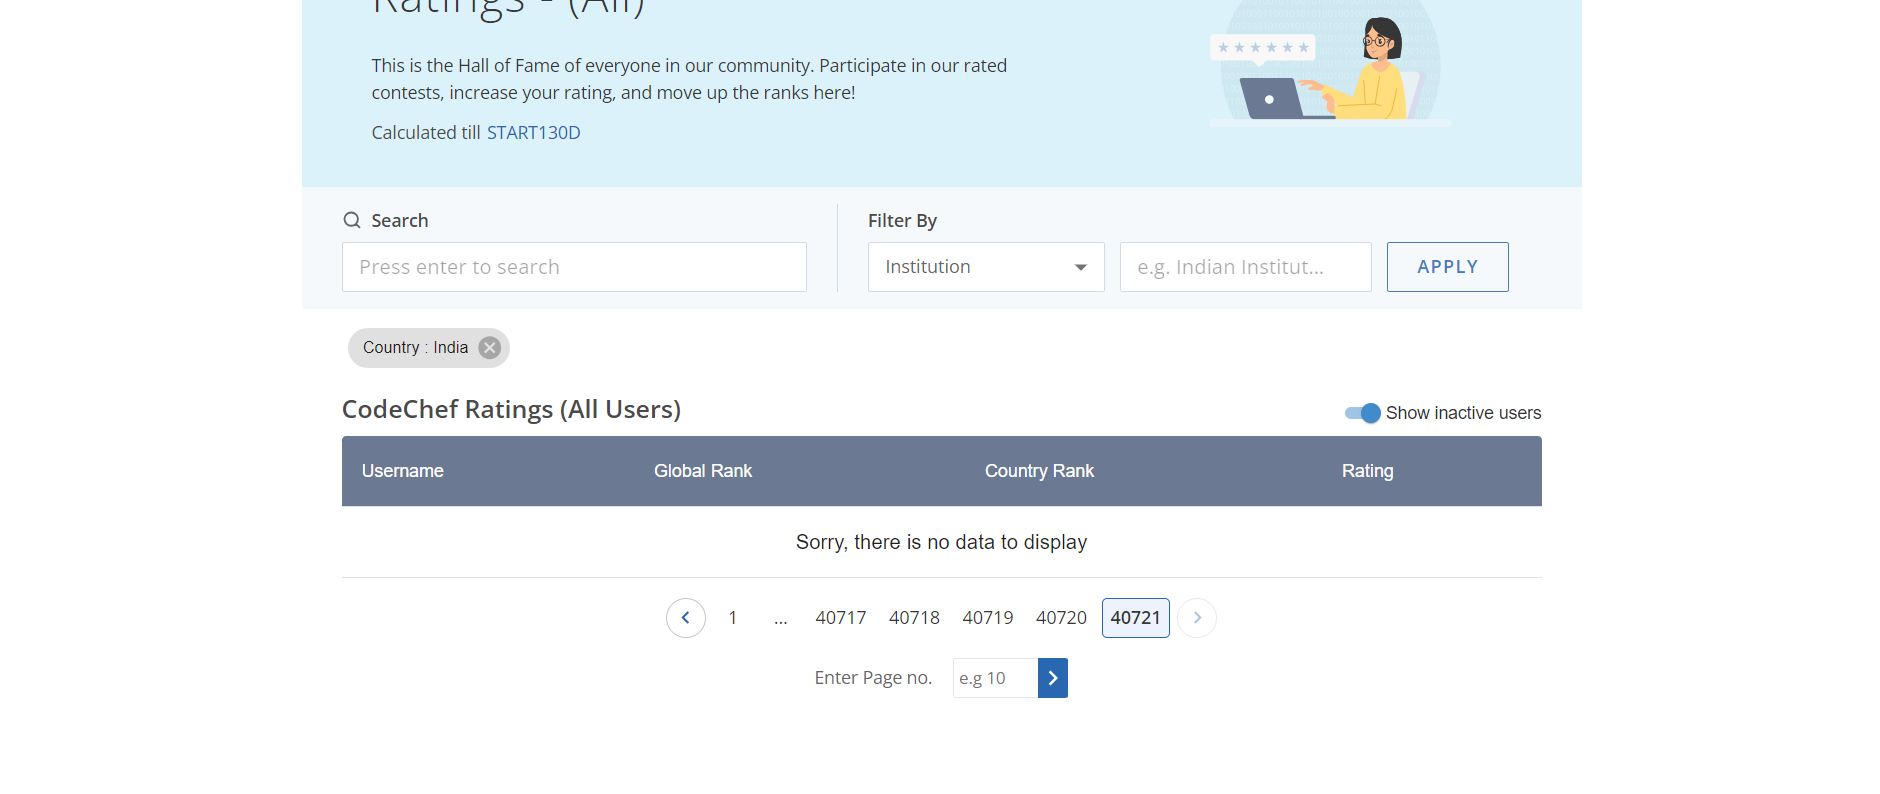Sort by Global Rank column header
Image resolution: width=1880 pixels, height=794 pixels.
[x=703, y=471]
